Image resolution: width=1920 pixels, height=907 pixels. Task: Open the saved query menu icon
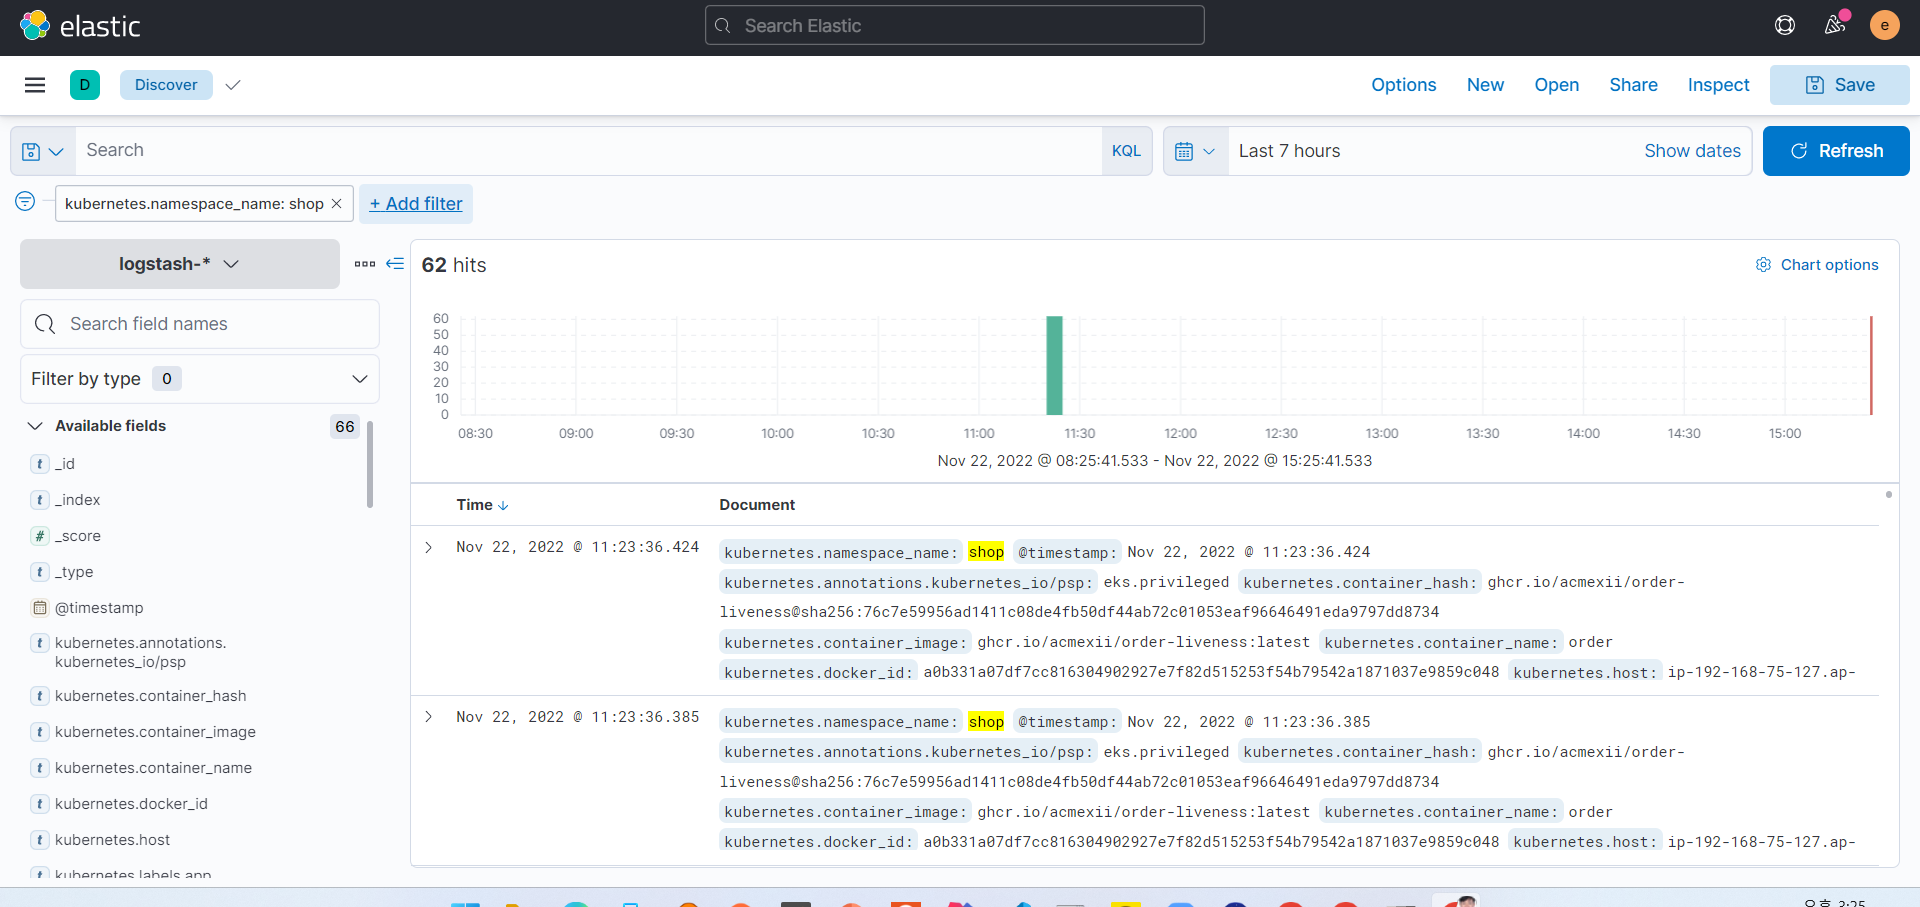pyautogui.click(x=43, y=151)
